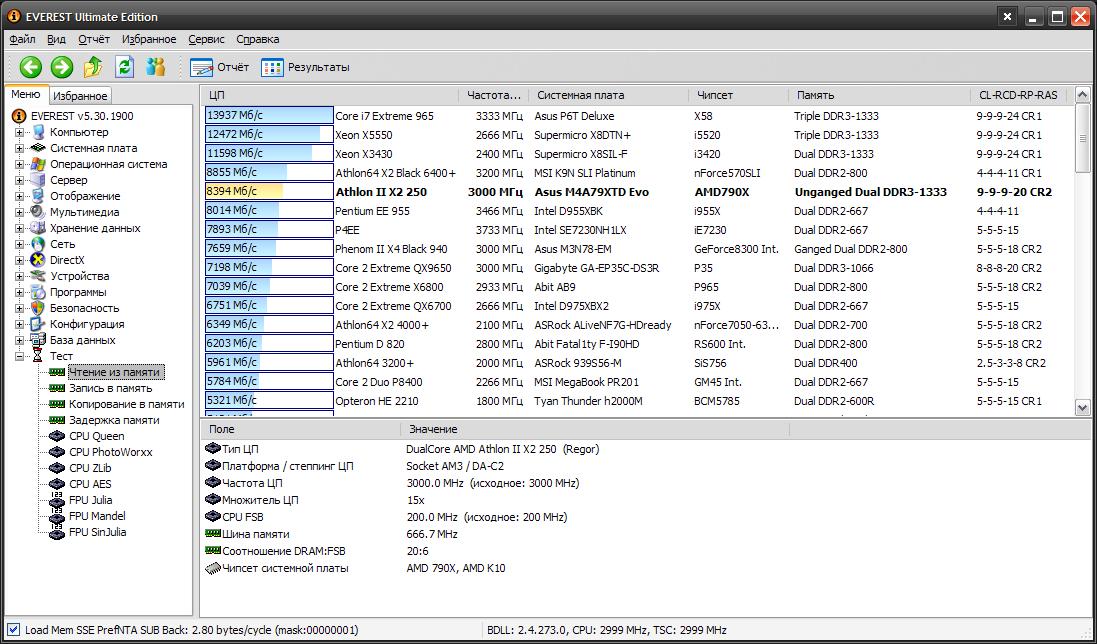The width and height of the screenshot is (1097, 644).
Task: Click the Users toolbar icon
Action: pyautogui.click(x=155, y=67)
